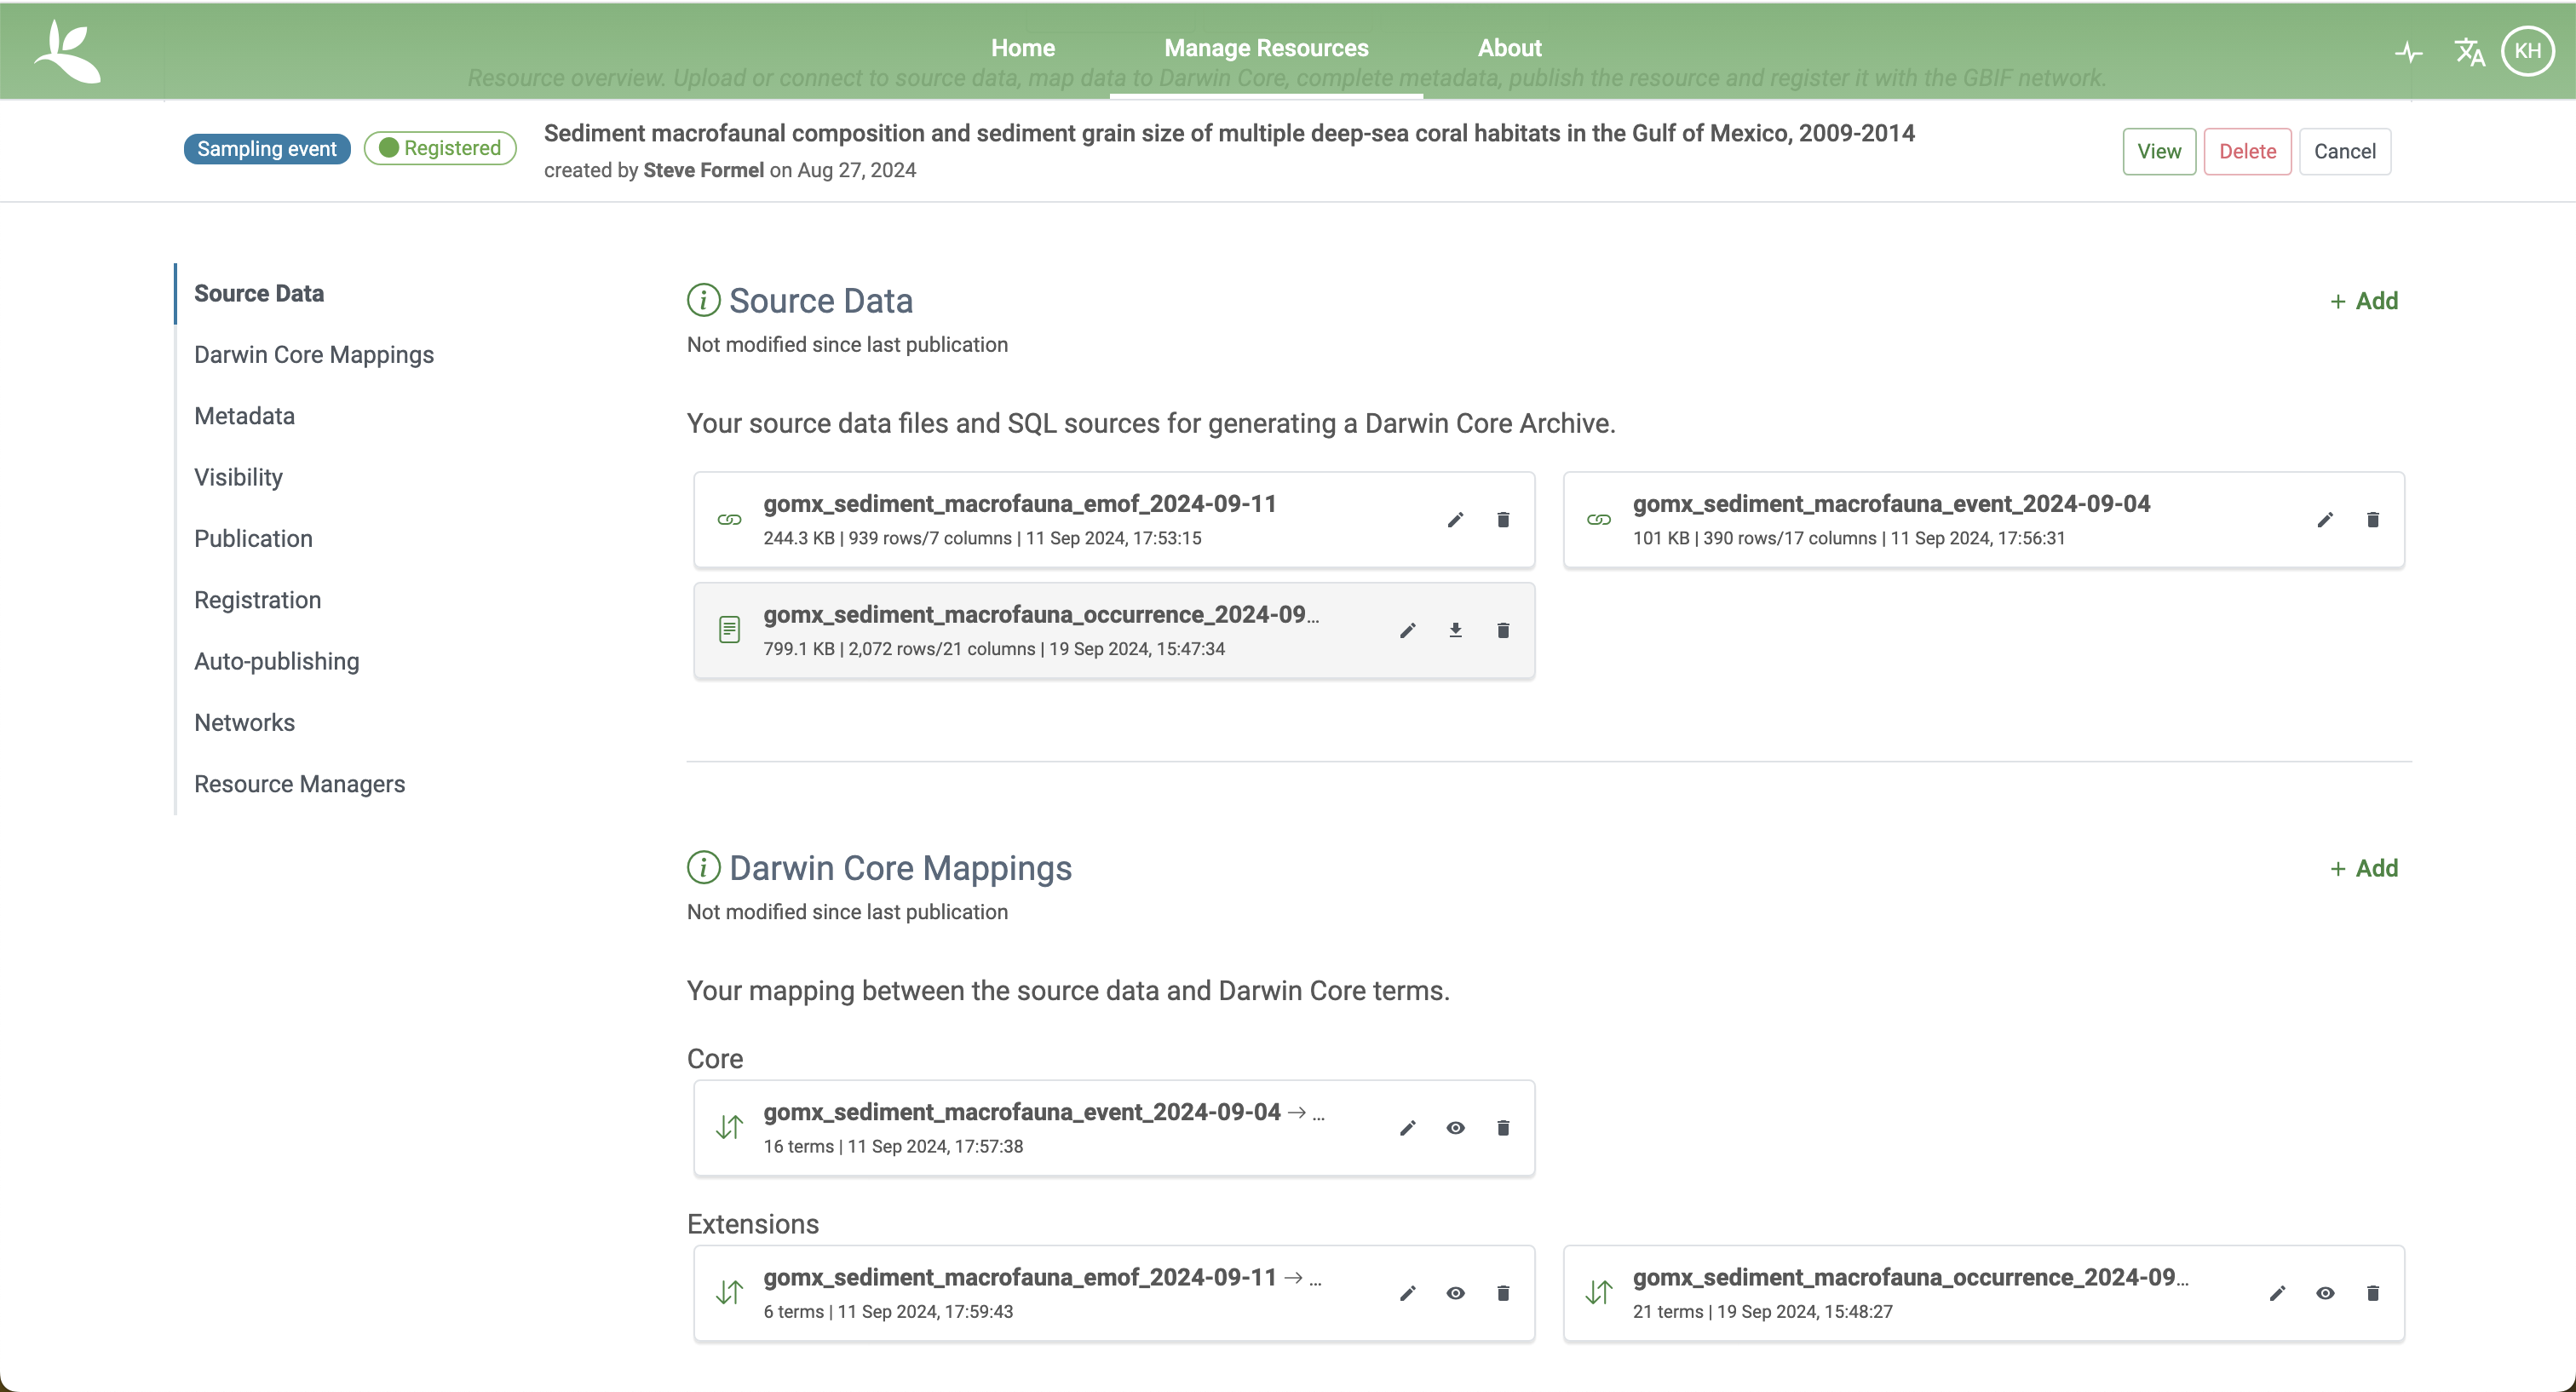This screenshot has width=2576, height=1392.
Task: Download the occurrence source file
Action: (x=1455, y=630)
